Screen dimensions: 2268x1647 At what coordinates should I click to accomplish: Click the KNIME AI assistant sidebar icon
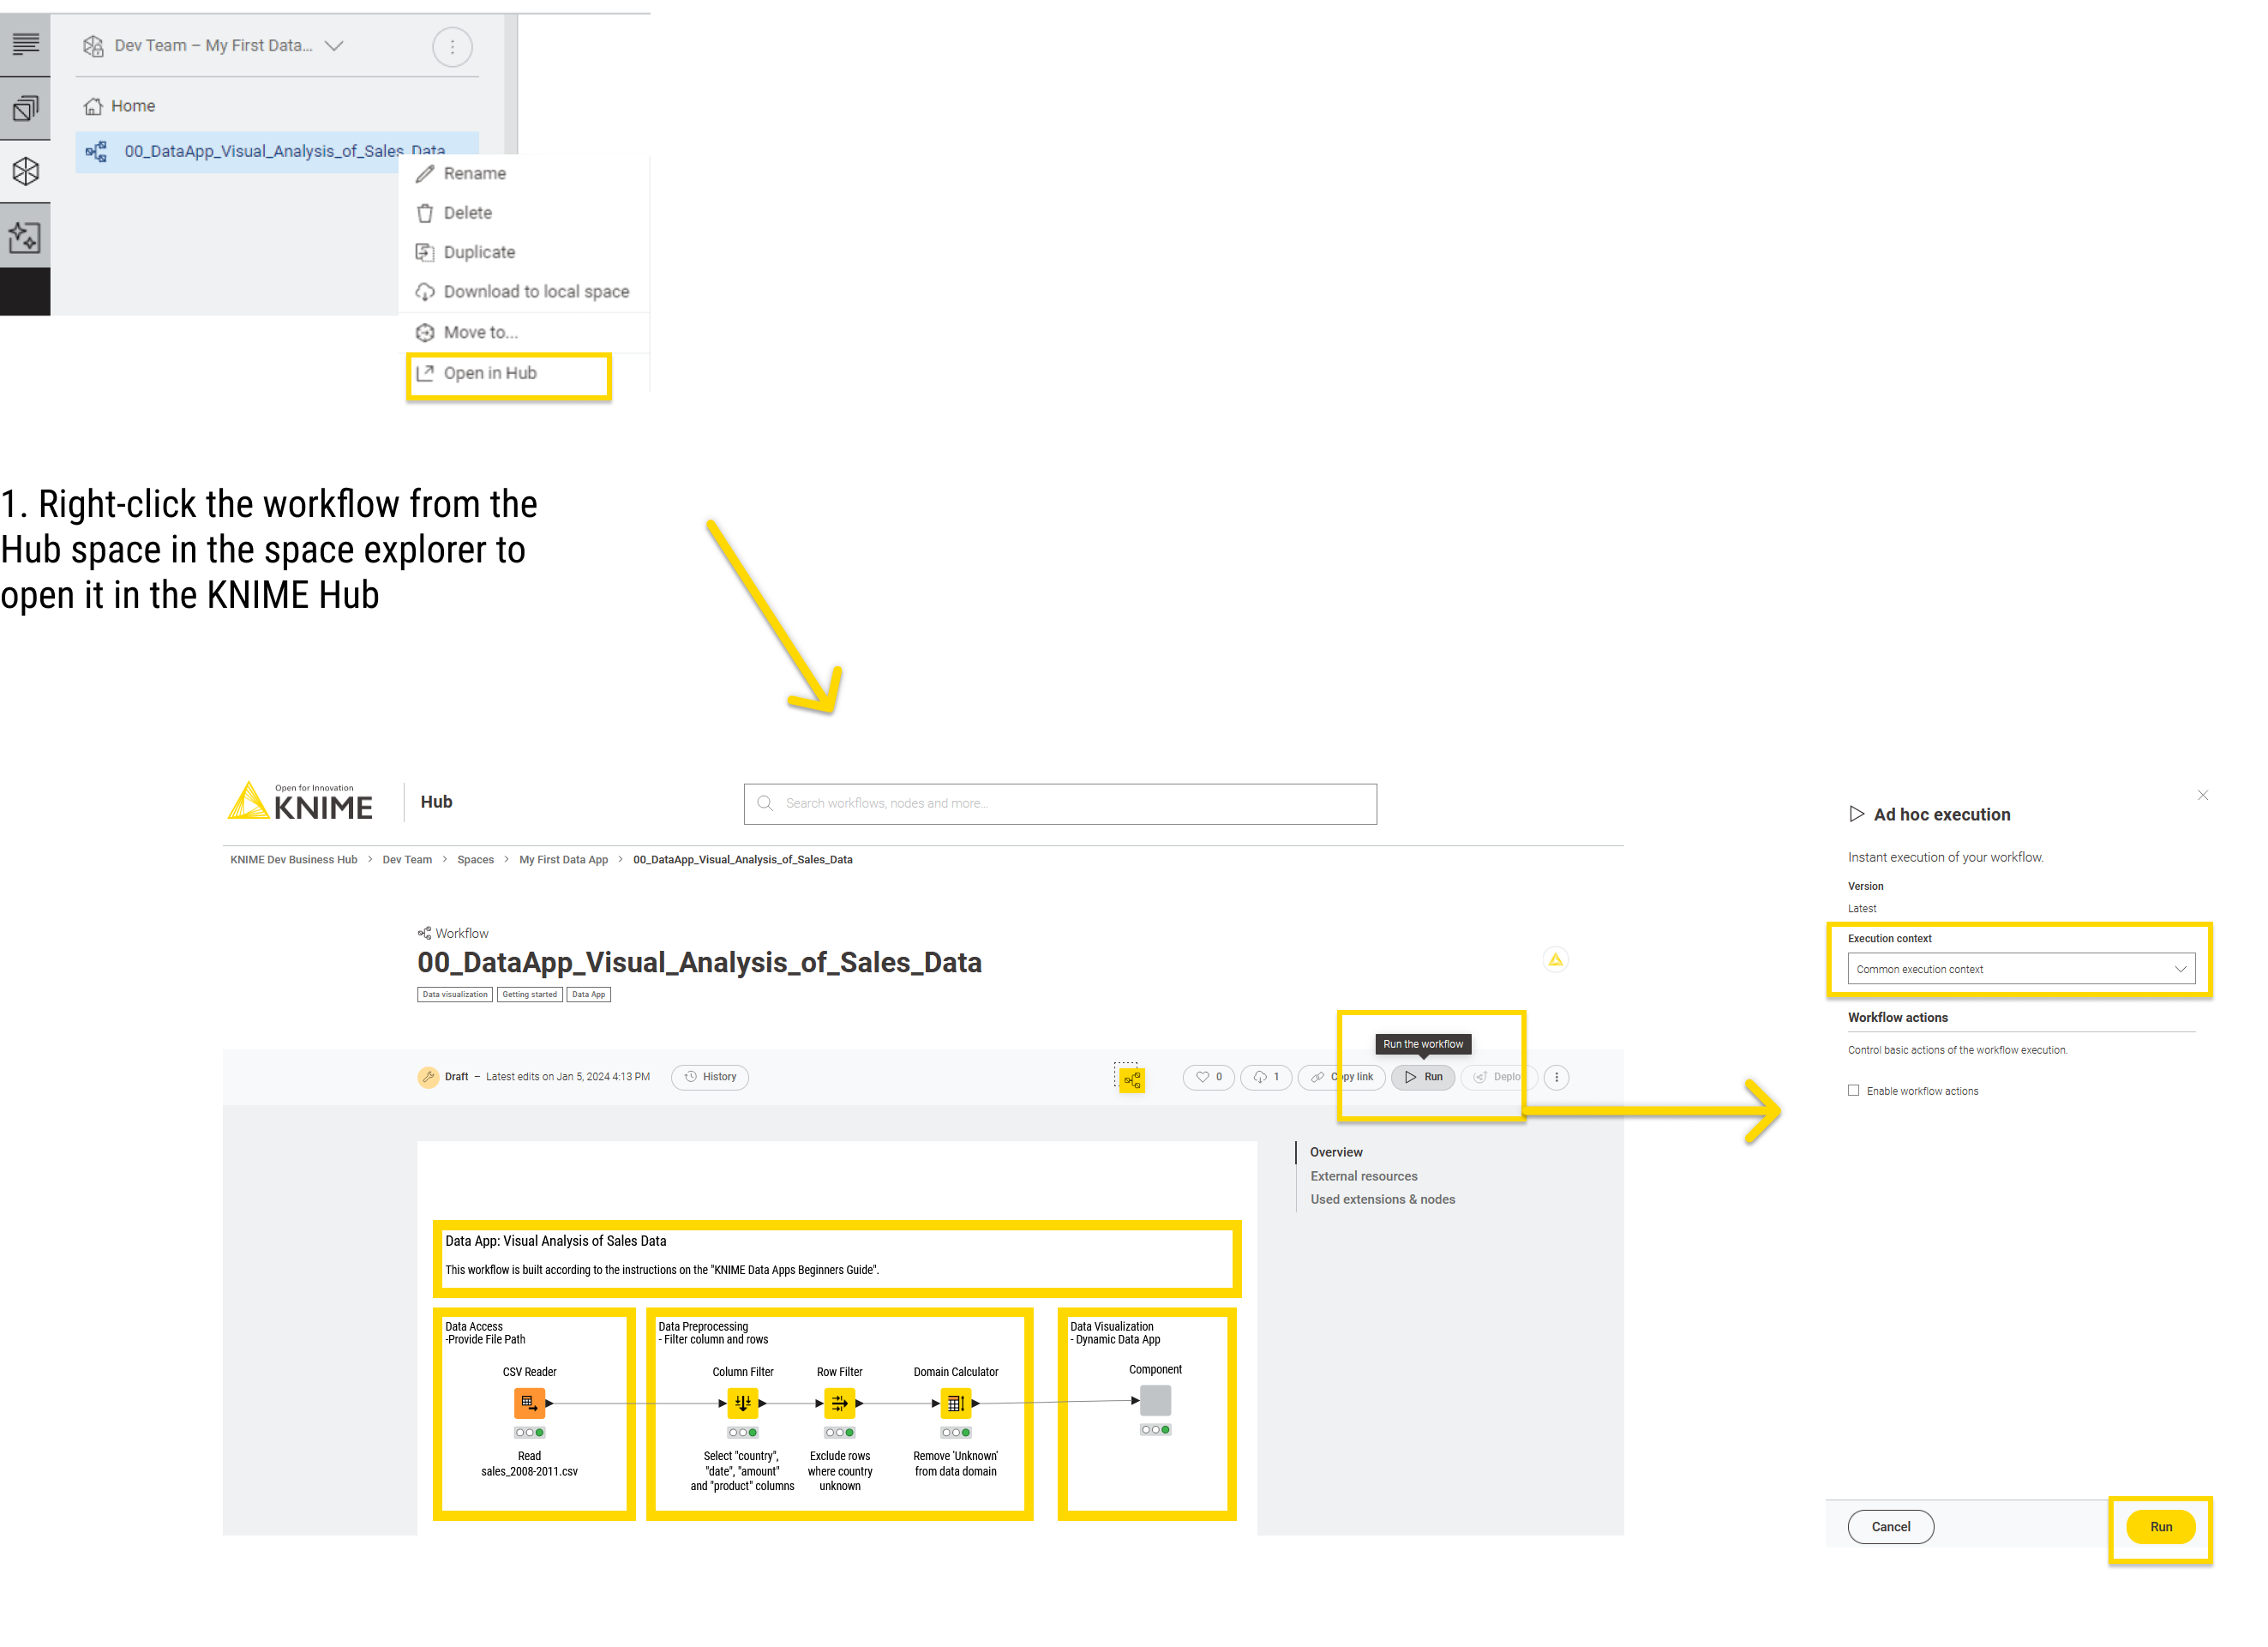(x=25, y=237)
